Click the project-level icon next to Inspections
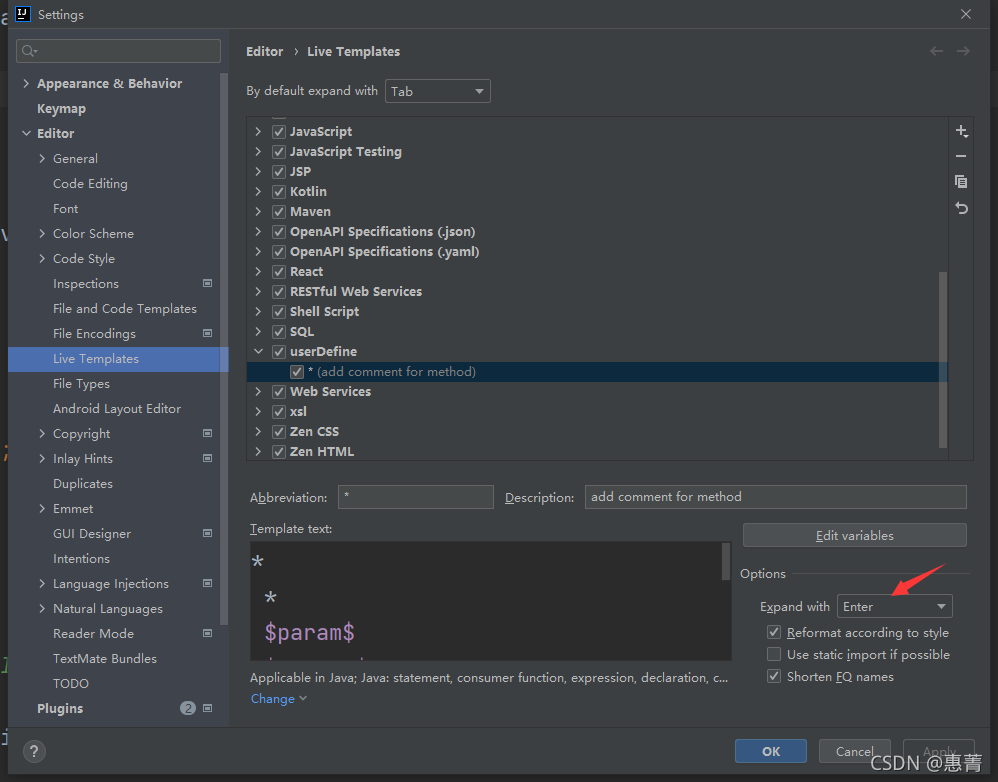 click(x=207, y=283)
